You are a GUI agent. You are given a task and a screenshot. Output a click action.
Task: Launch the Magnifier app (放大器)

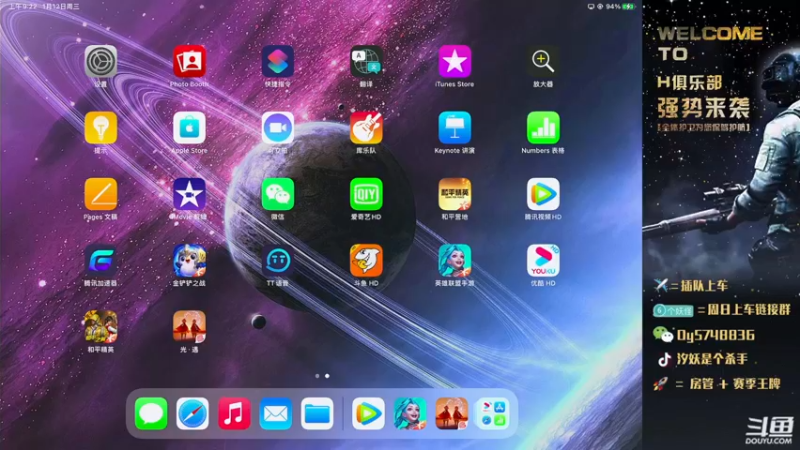click(x=543, y=62)
